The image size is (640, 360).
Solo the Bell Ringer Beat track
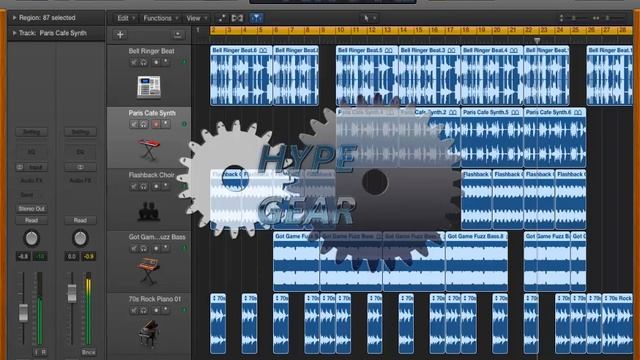[x=144, y=62]
